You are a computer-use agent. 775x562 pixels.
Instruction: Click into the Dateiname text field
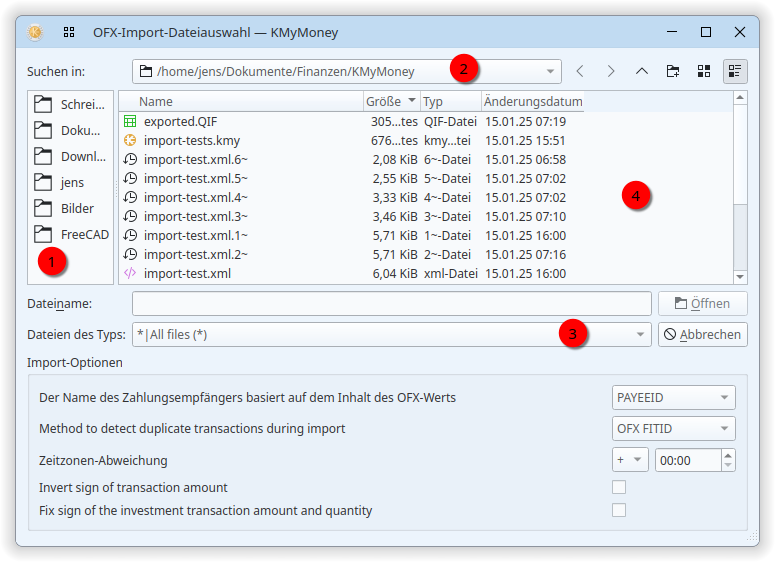point(391,303)
